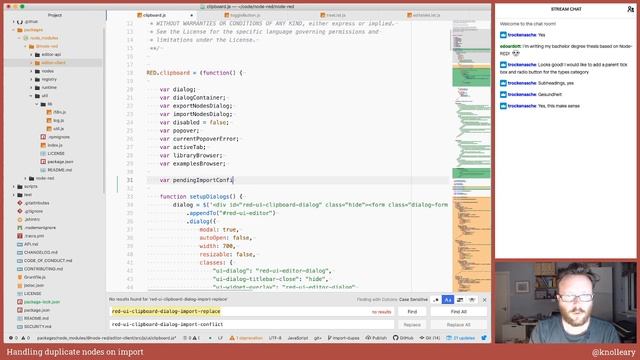Toggle whole word find option
This screenshot has height=360, width=640.
[x=472, y=300]
